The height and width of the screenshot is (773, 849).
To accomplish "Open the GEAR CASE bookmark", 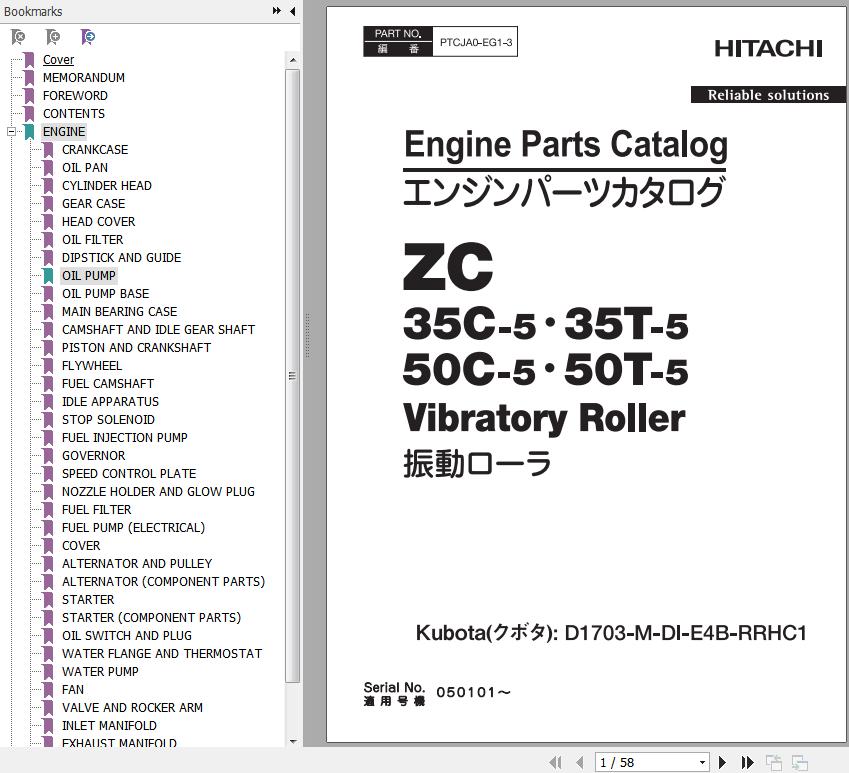I will 93,204.
